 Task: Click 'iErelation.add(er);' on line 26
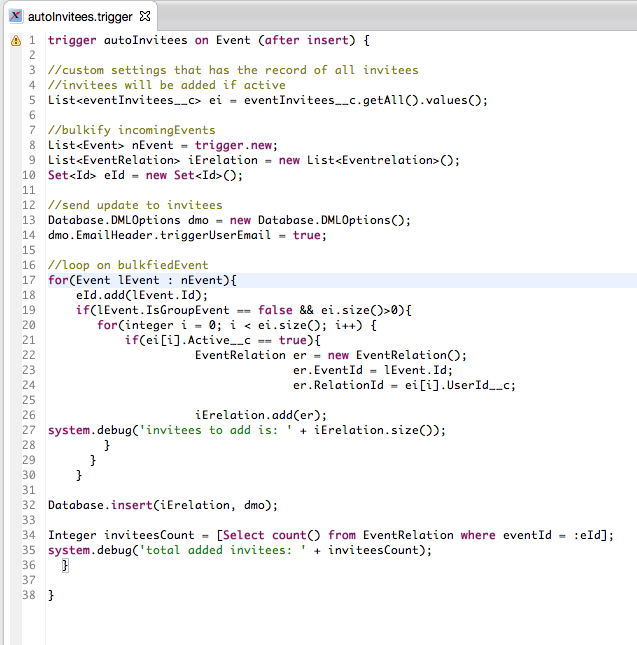point(260,415)
